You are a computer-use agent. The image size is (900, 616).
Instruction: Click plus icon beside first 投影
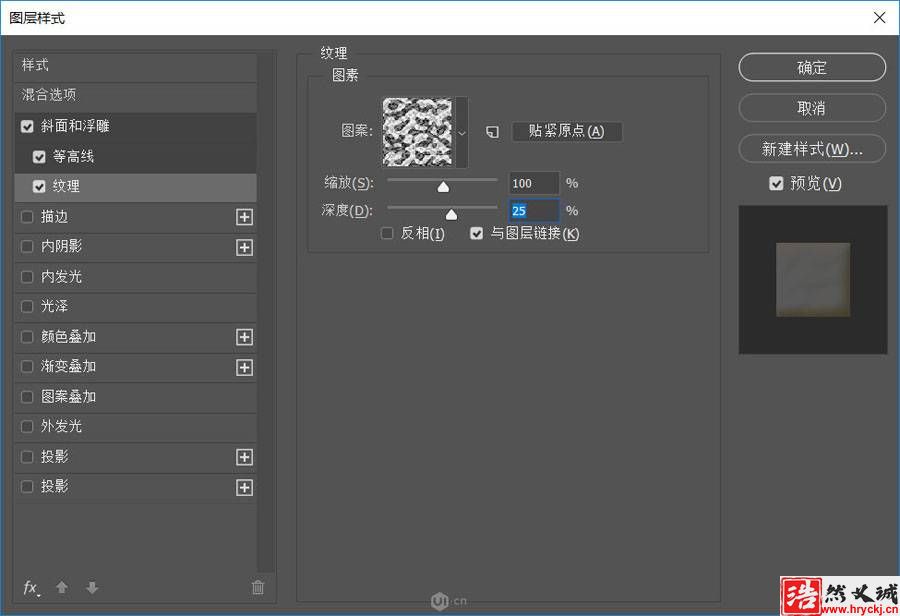pos(245,457)
